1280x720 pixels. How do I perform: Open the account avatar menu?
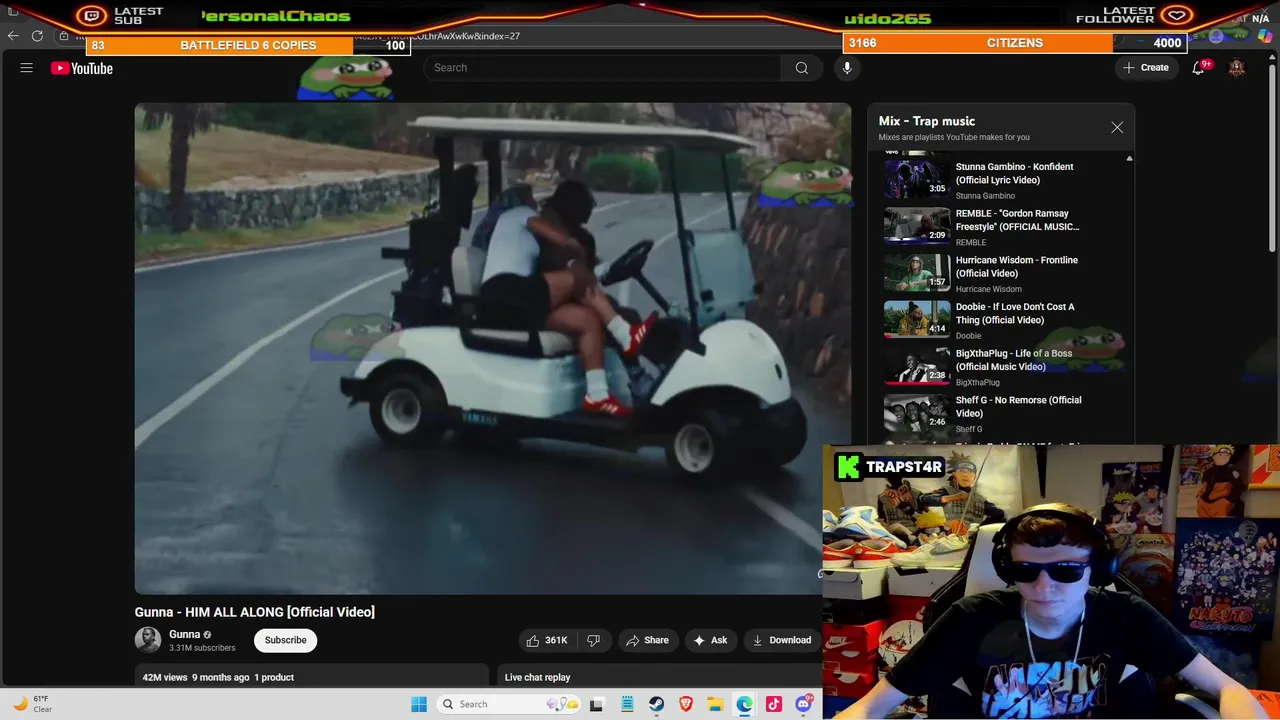coord(1237,68)
